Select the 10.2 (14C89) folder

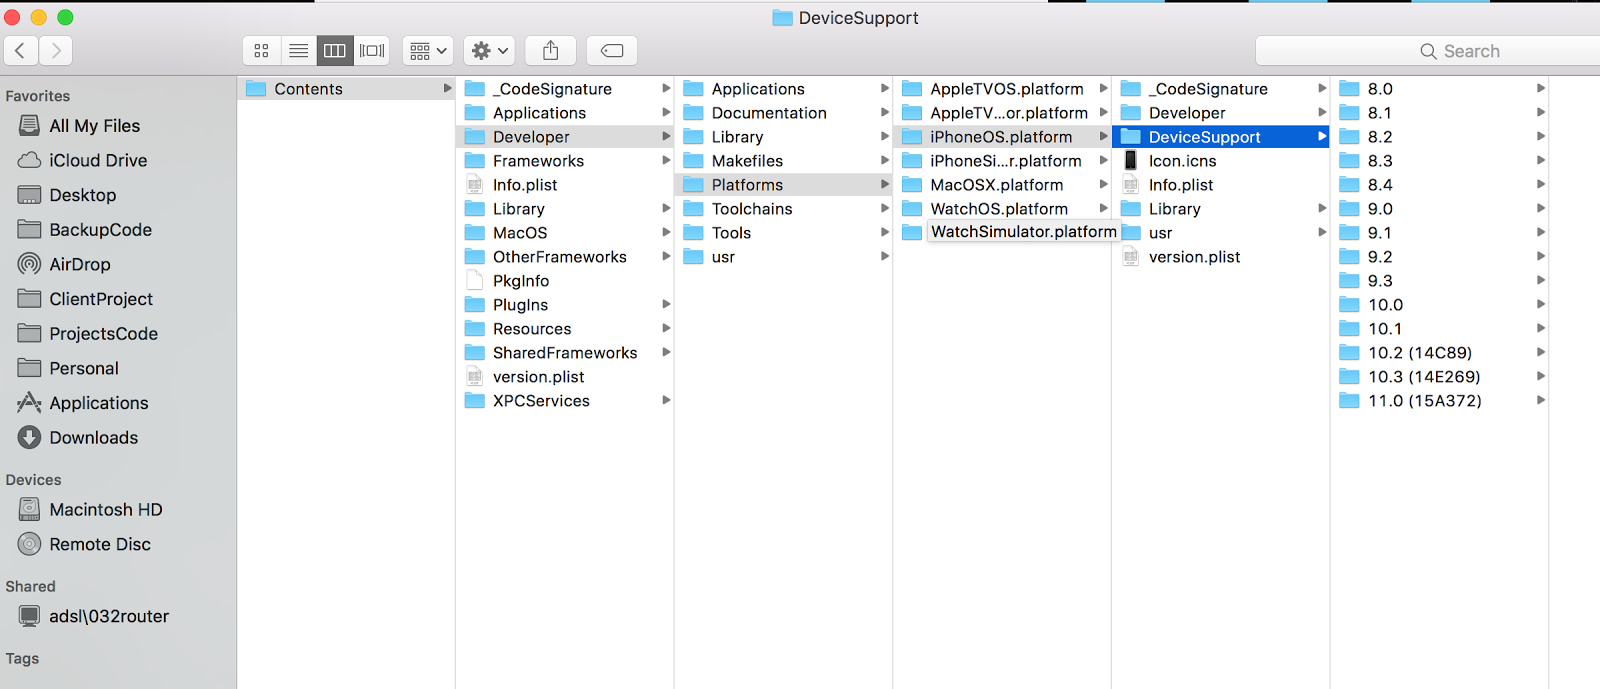[1440, 353]
